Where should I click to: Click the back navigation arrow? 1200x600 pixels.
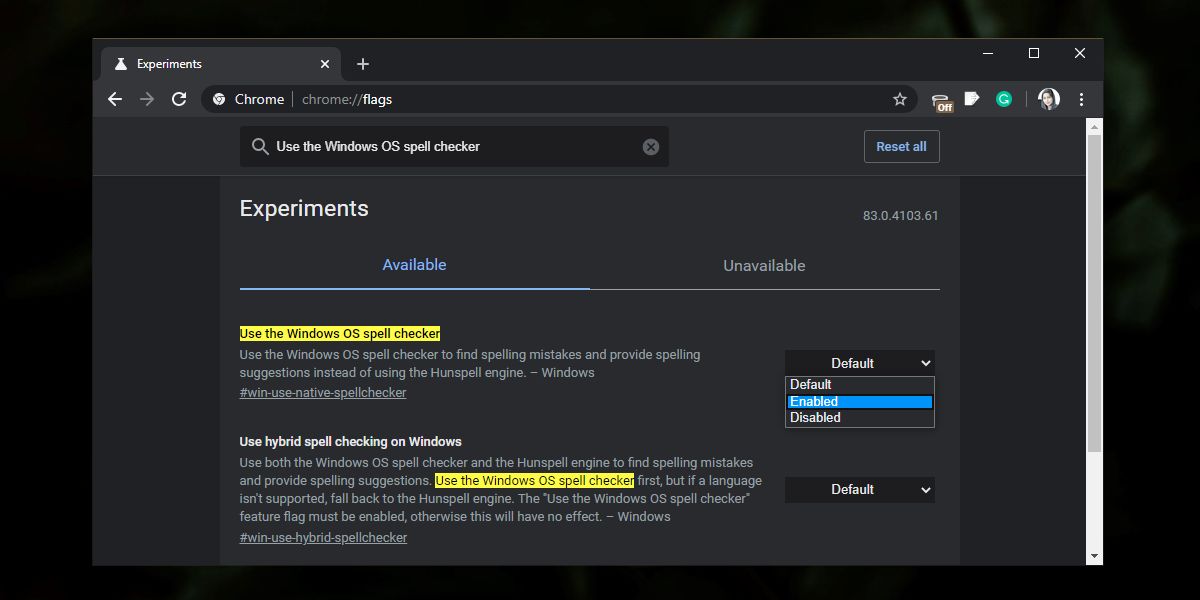pos(115,99)
